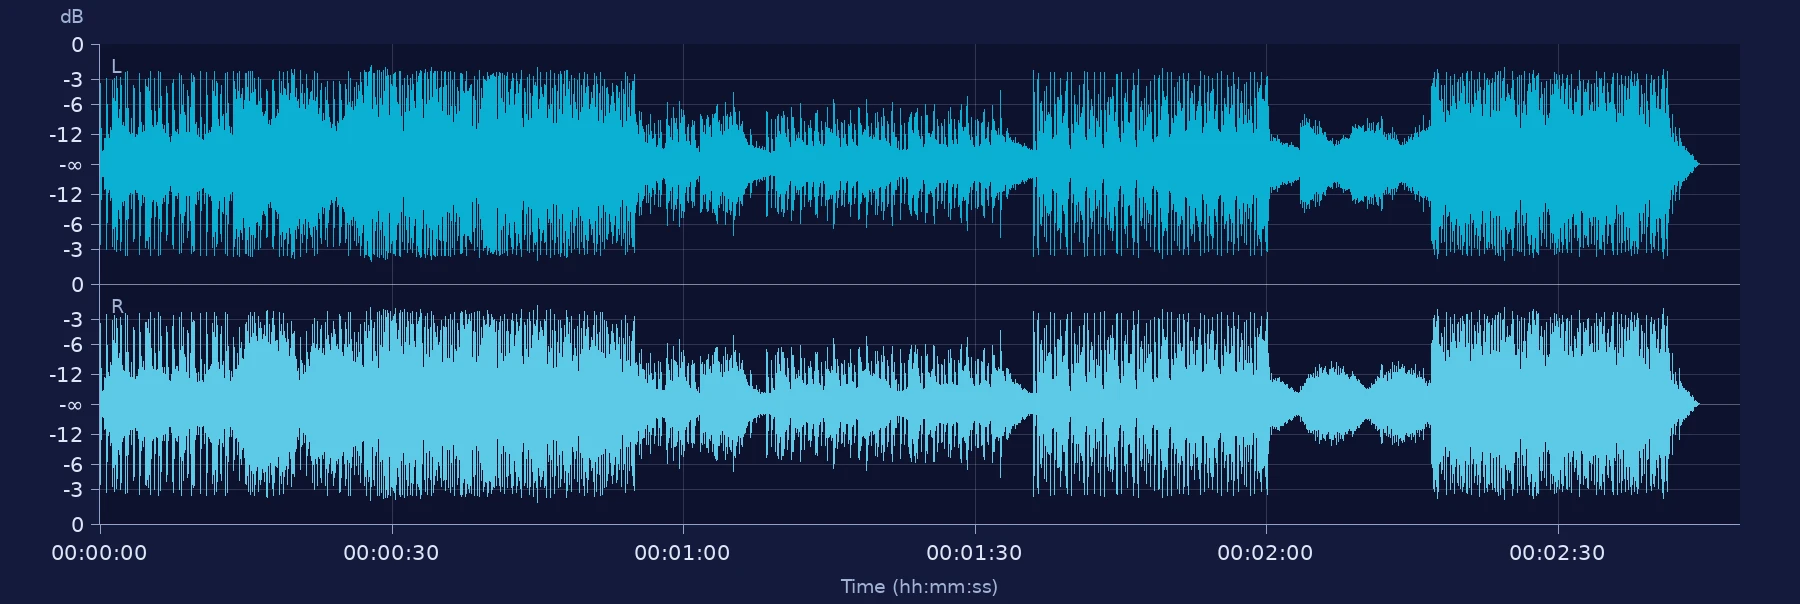The width and height of the screenshot is (1800, 604).
Task: Place cursor in quiet passage of left channel waveform
Action: tap(1350, 164)
